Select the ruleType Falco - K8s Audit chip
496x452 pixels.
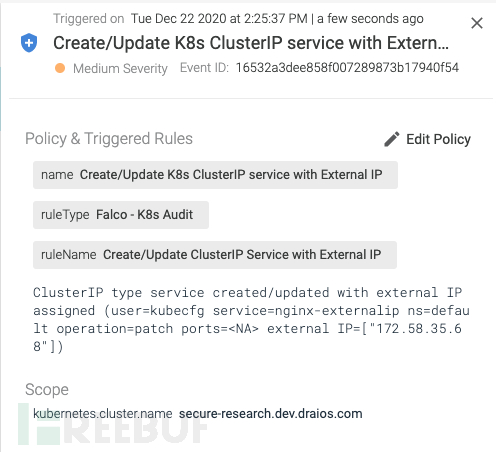click(x=121, y=215)
